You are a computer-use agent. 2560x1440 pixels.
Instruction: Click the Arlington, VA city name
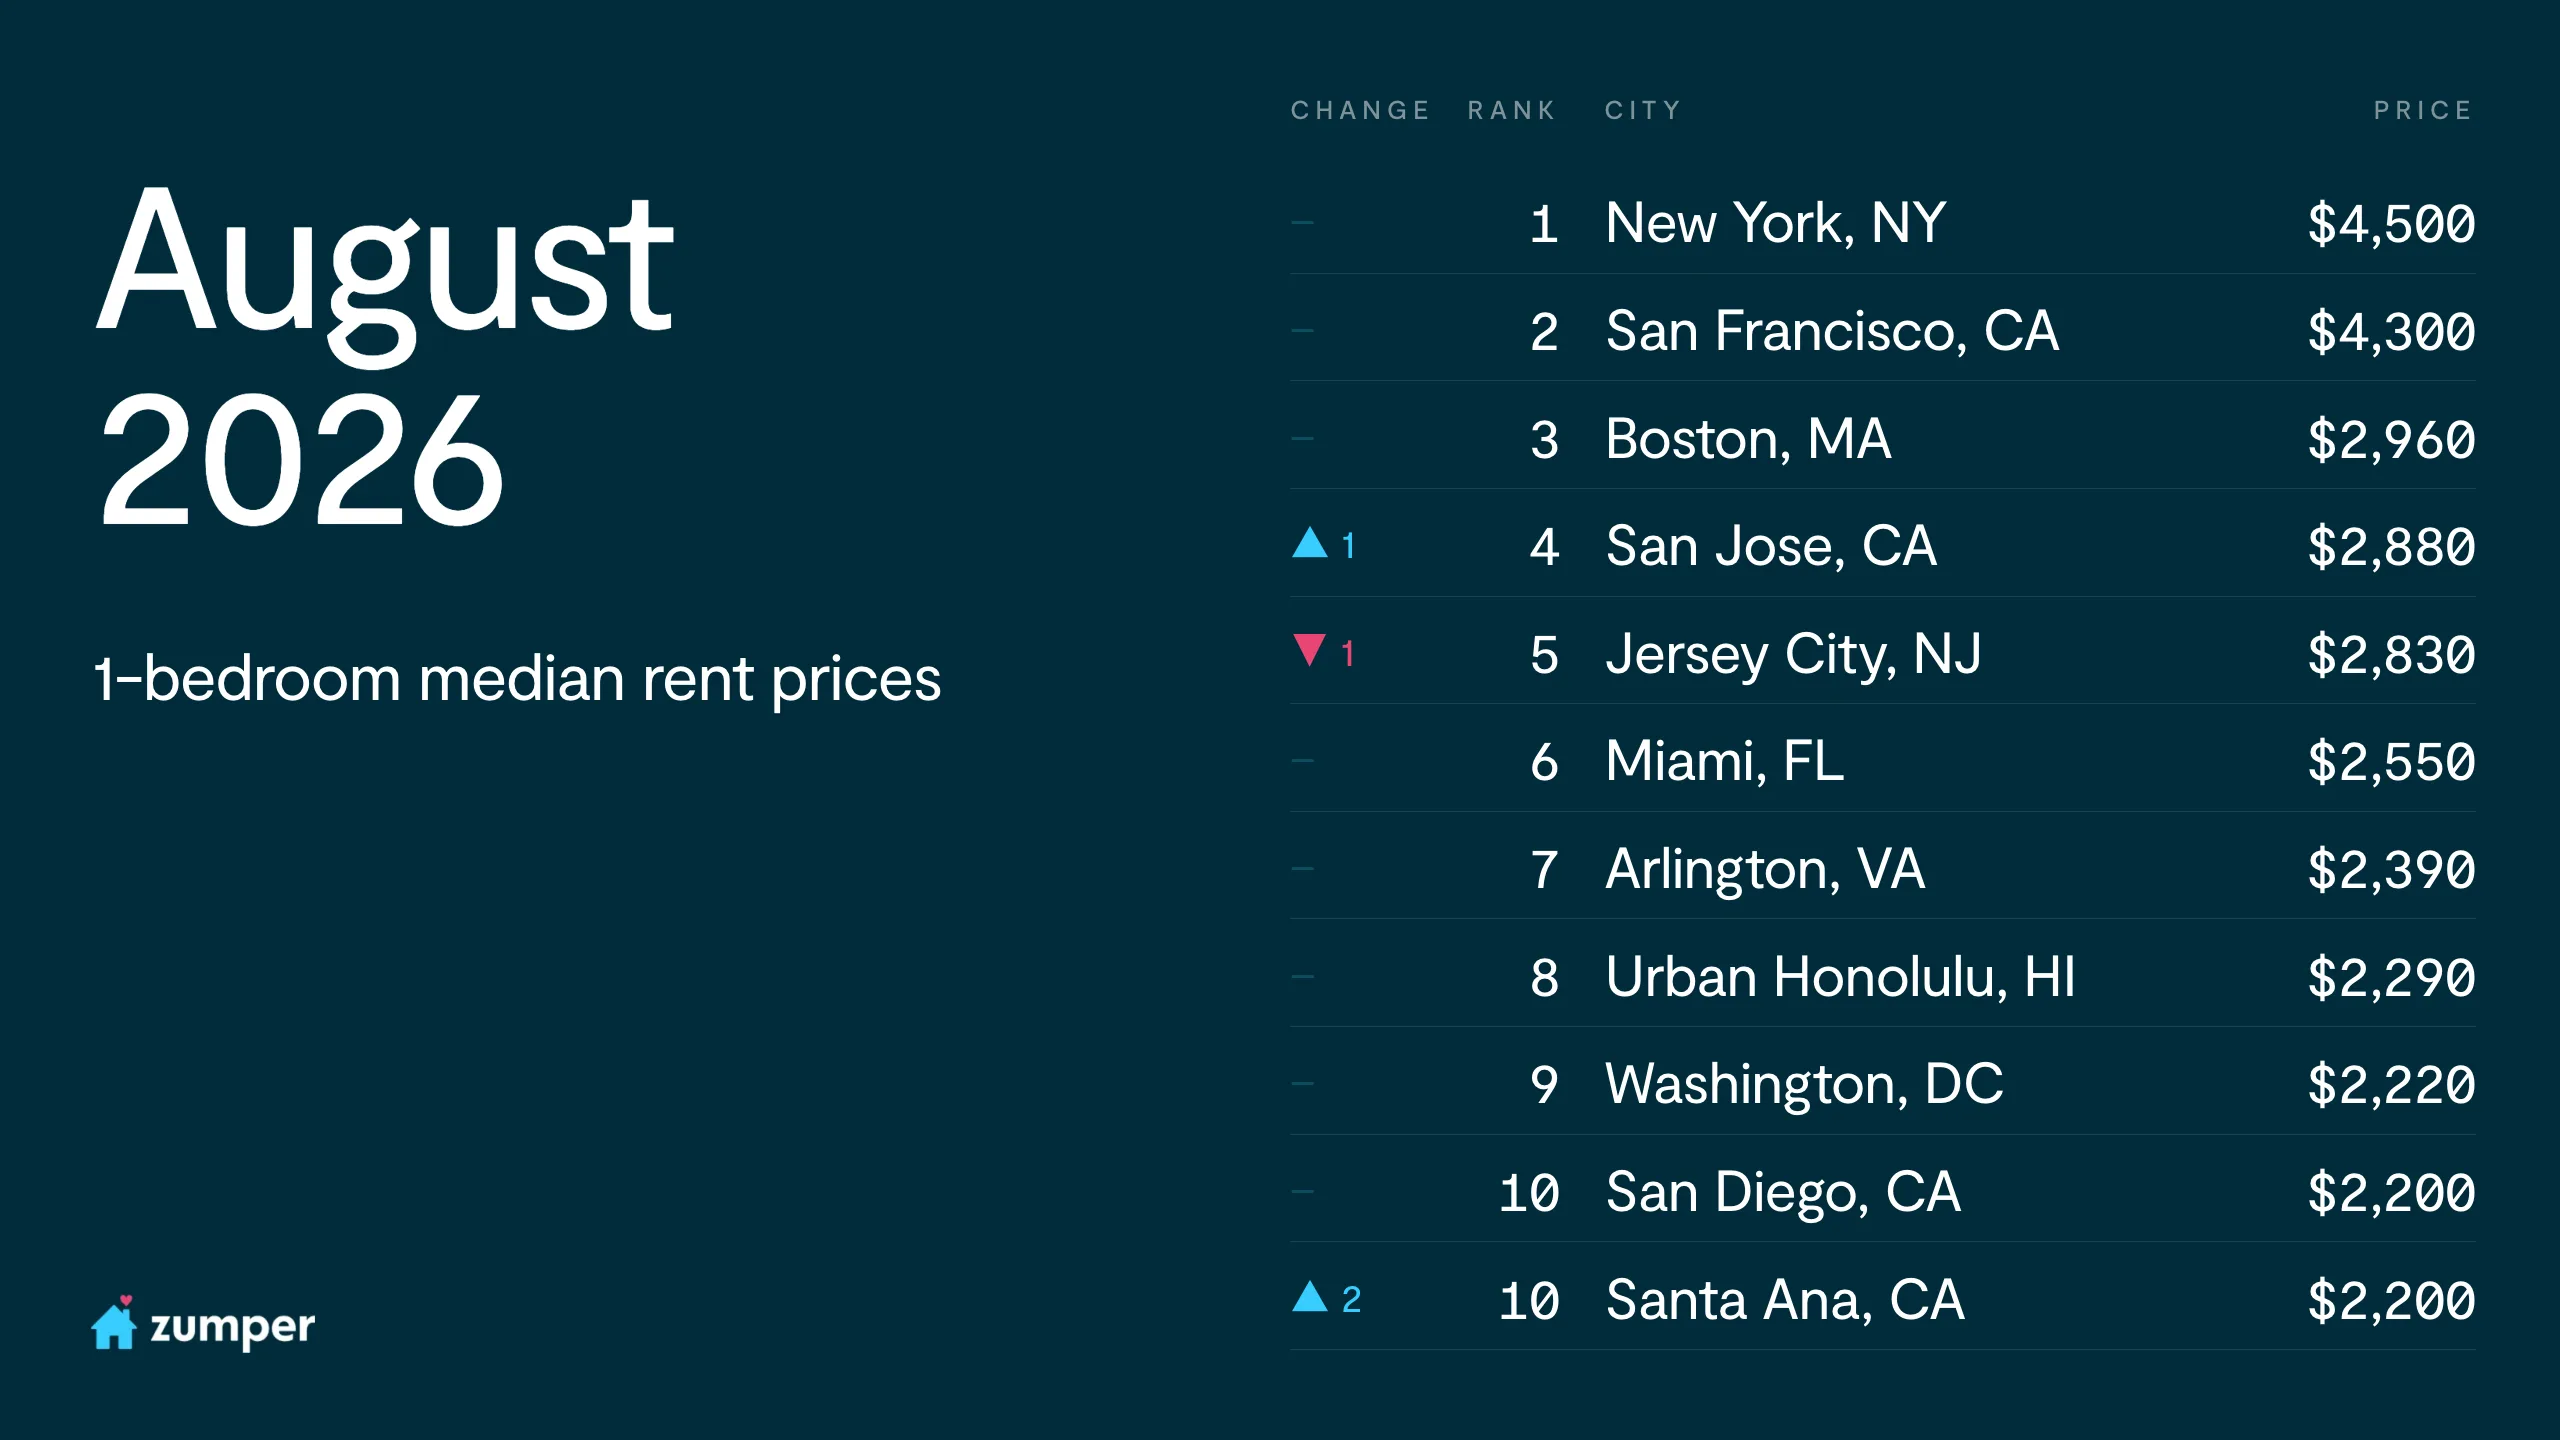coord(1765,869)
